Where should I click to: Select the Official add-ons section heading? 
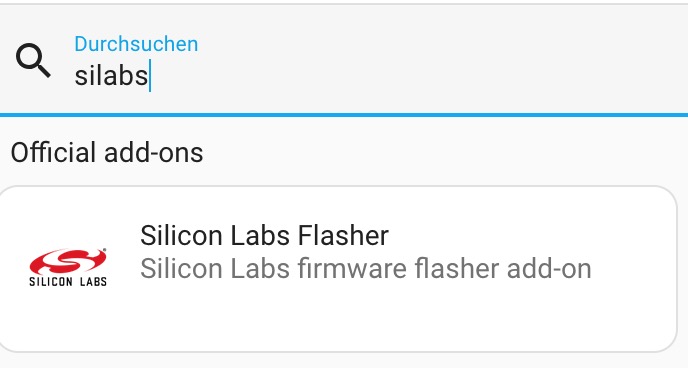pos(107,152)
